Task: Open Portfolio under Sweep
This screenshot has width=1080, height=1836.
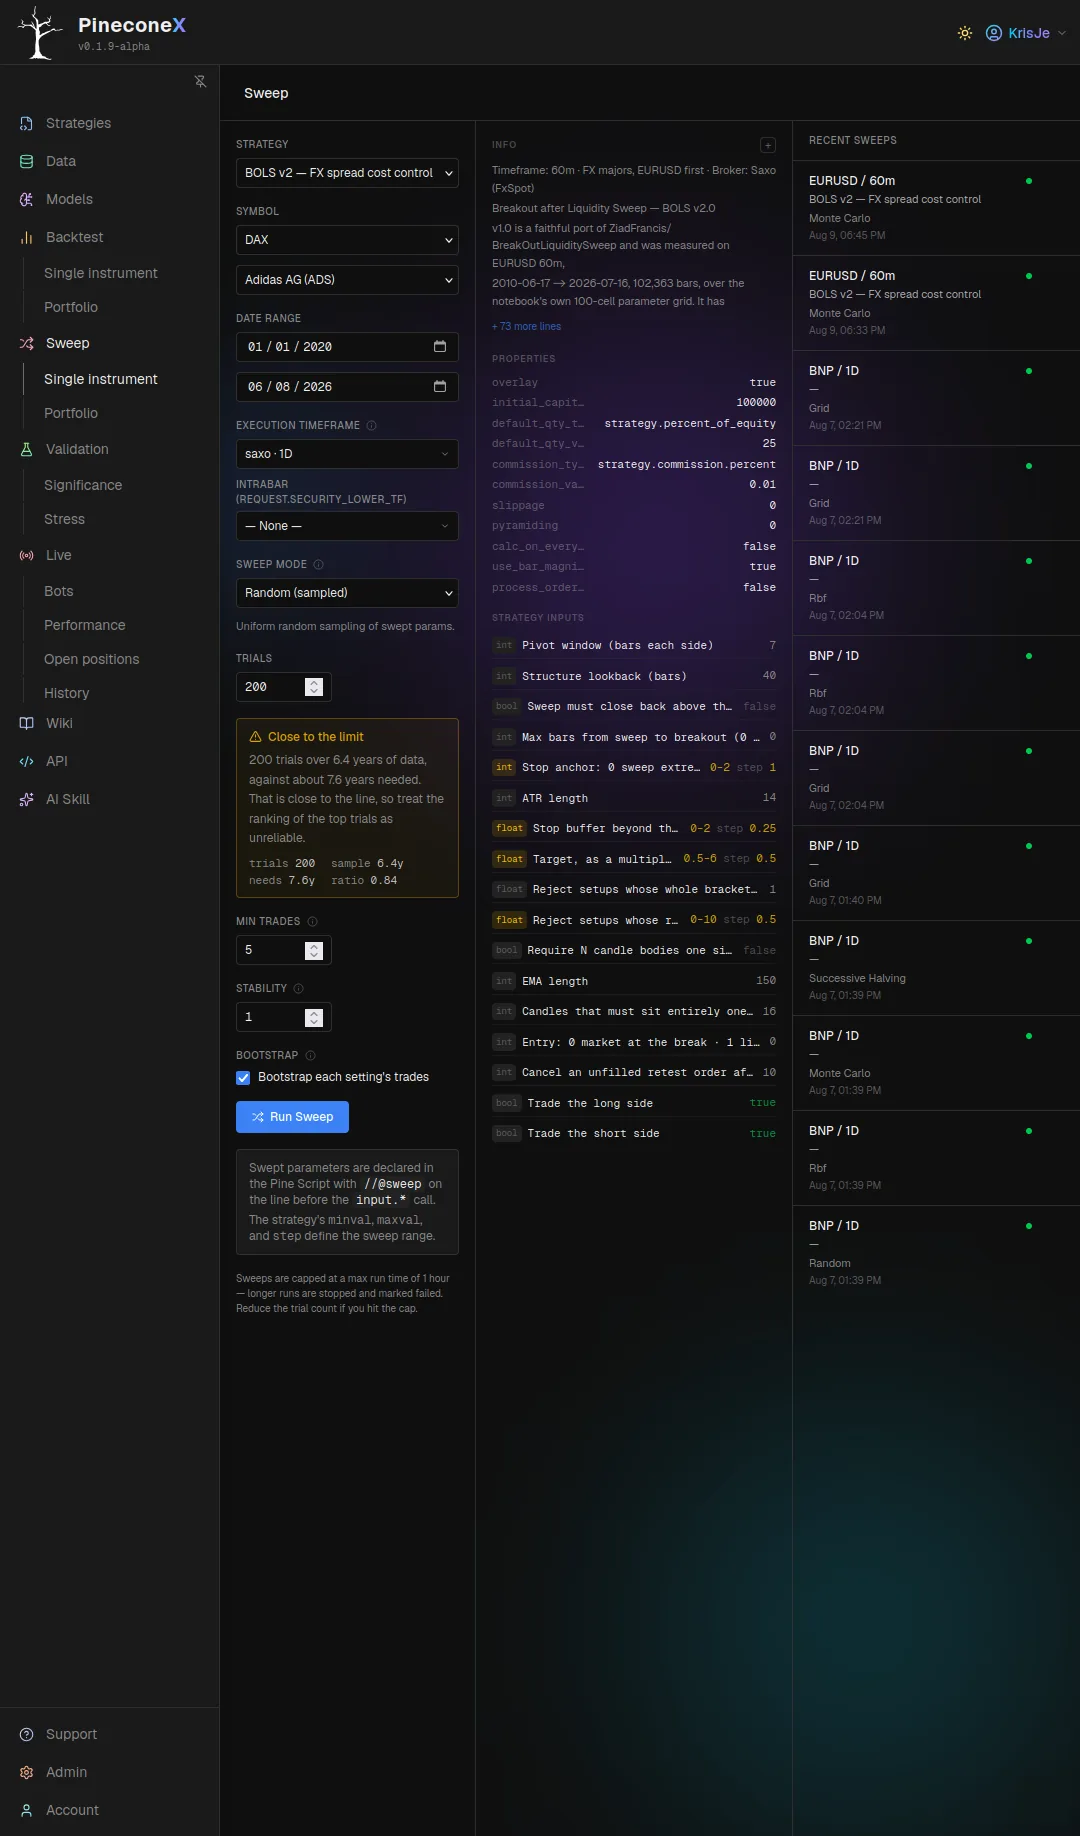Action: (71, 413)
